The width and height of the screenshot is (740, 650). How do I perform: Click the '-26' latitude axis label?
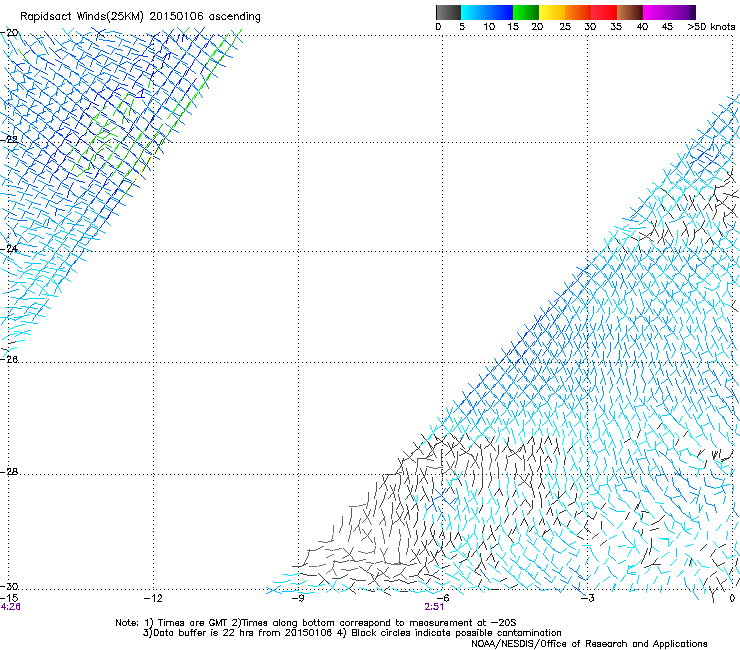[10, 360]
